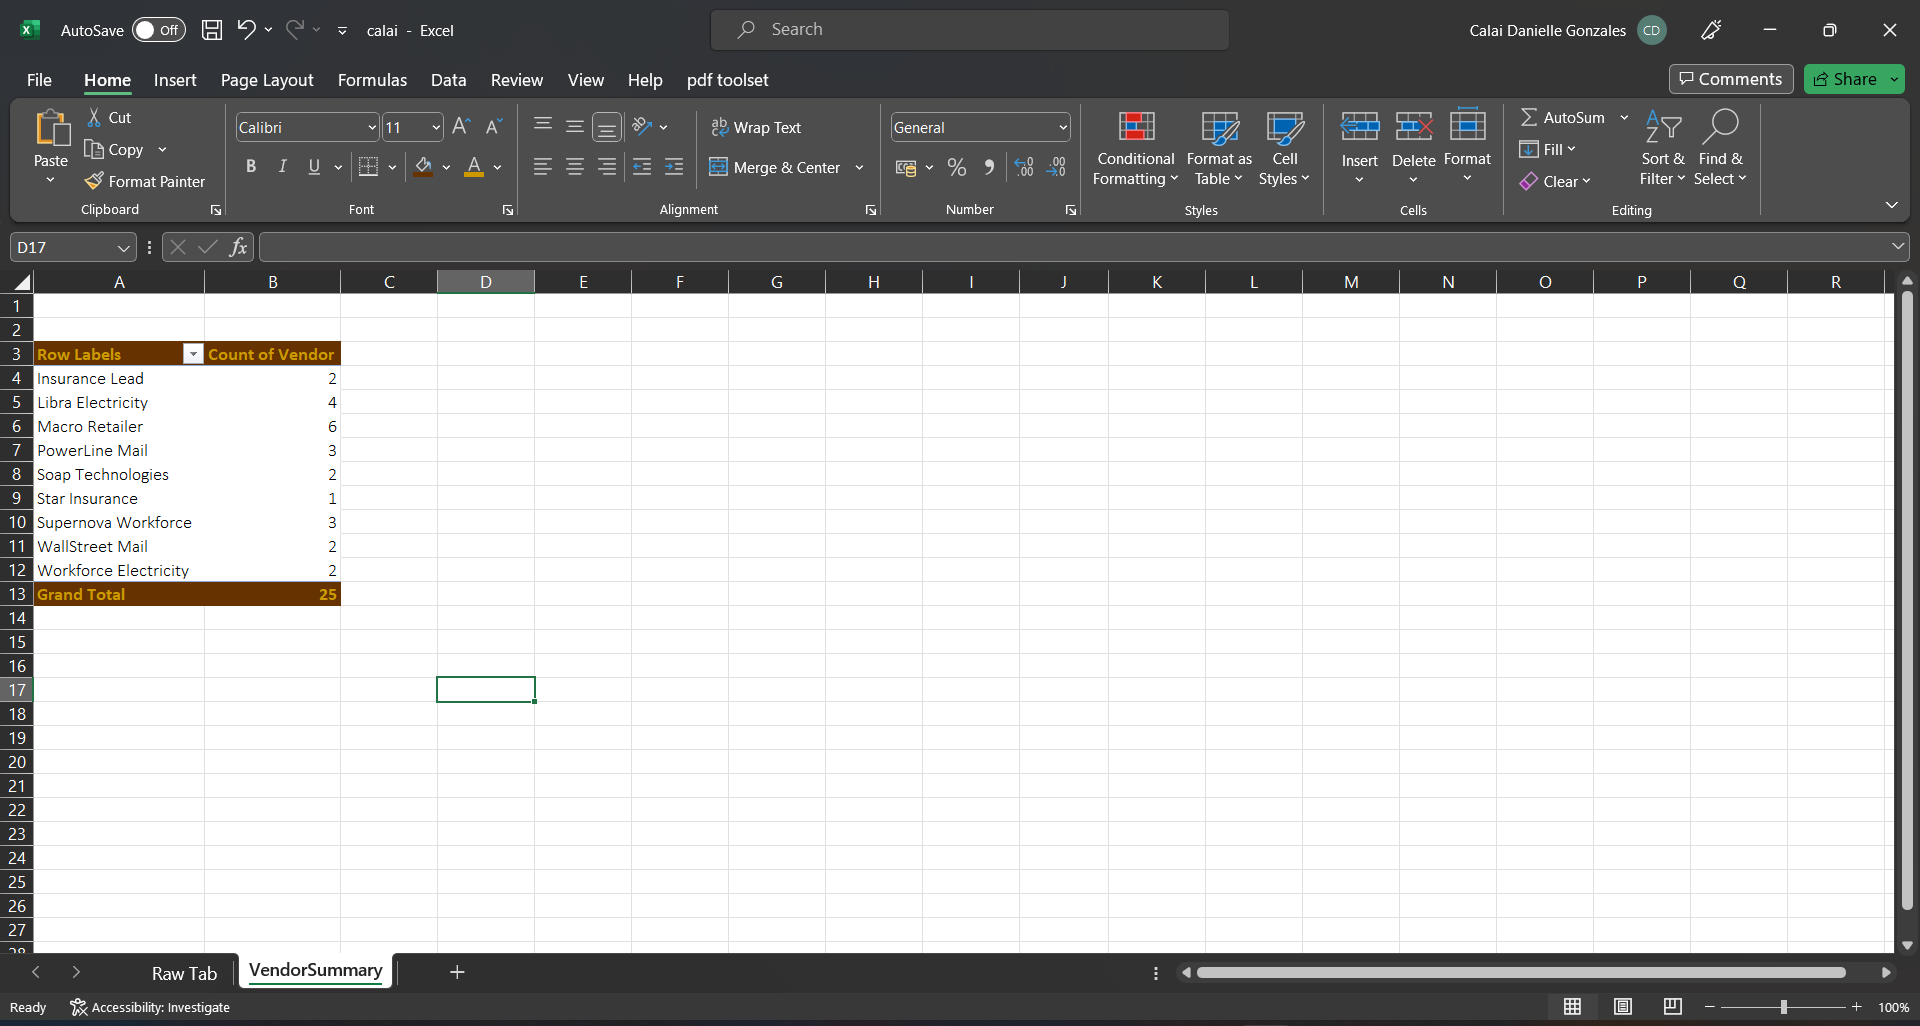1920x1026 pixels.
Task: Apply Comma Style format
Action: click(x=989, y=167)
